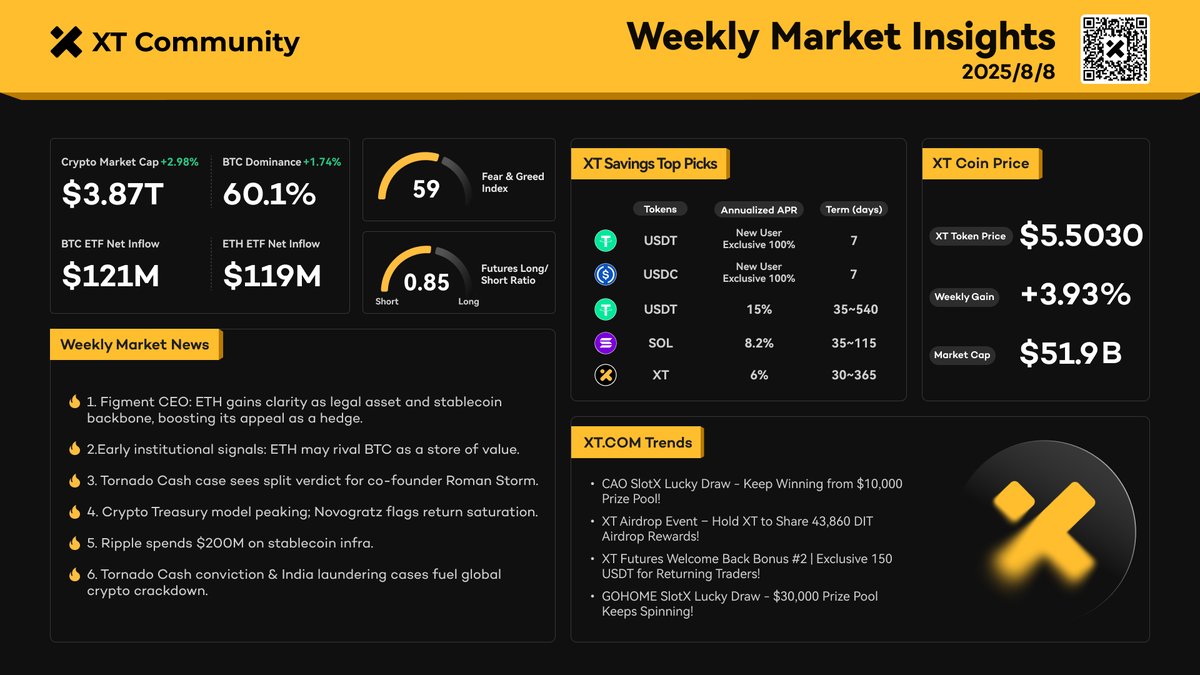Click the Roman Storm split verdict news
The height and width of the screenshot is (675, 1200).
click(312, 481)
